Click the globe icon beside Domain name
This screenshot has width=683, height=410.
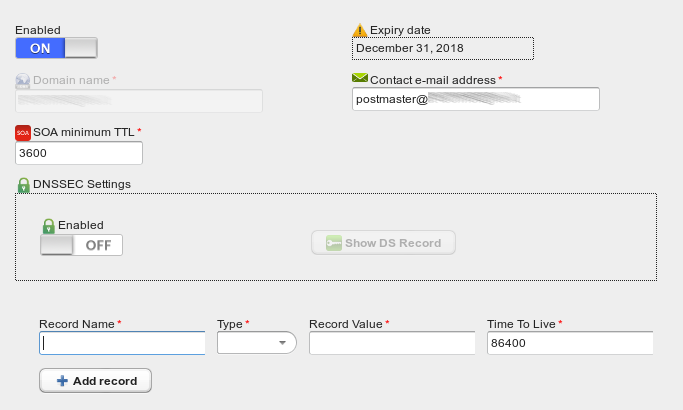click(x=23, y=81)
